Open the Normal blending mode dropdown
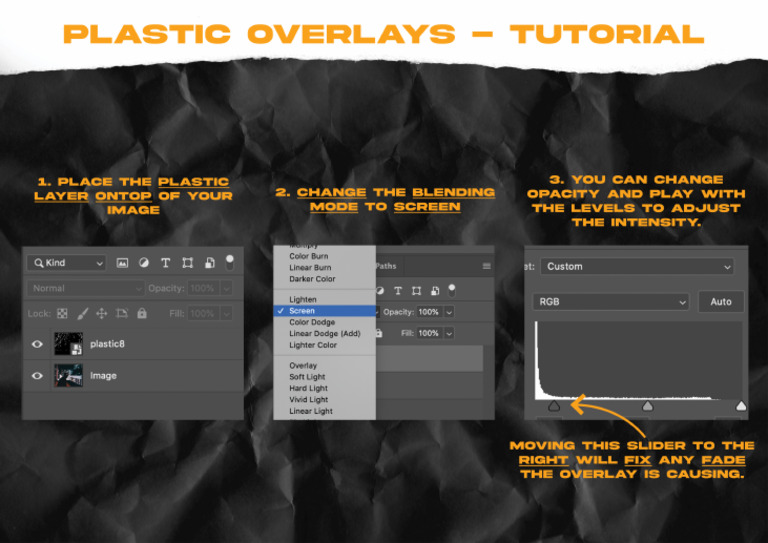The height and width of the screenshot is (543, 768). click(85, 288)
